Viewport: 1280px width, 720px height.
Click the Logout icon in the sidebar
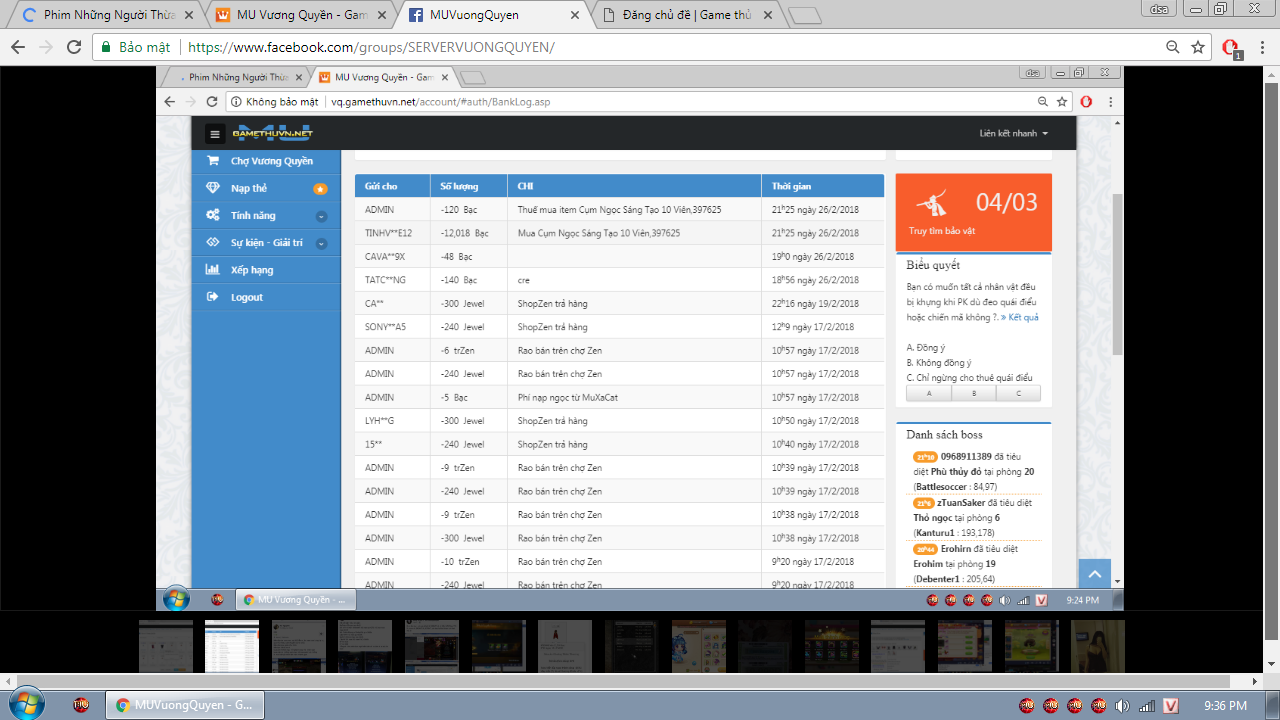tap(212, 297)
